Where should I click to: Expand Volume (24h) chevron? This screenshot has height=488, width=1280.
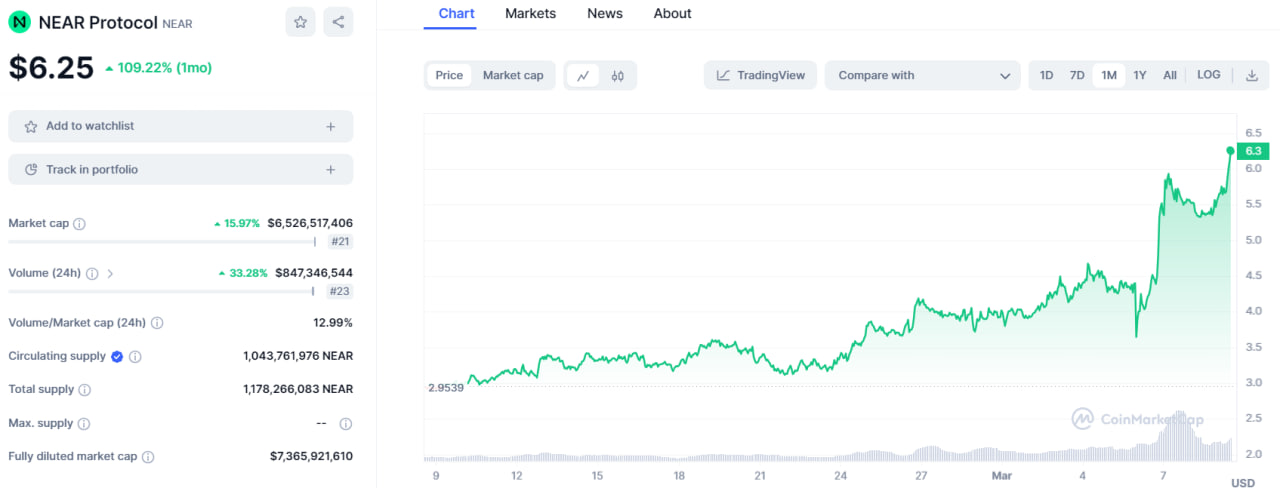[x=110, y=273]
